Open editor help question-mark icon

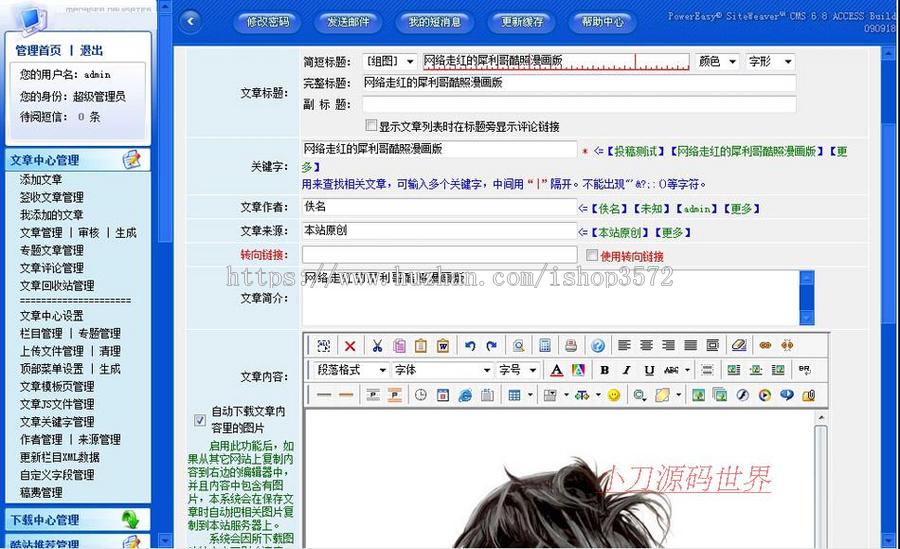tap(598, 346)
